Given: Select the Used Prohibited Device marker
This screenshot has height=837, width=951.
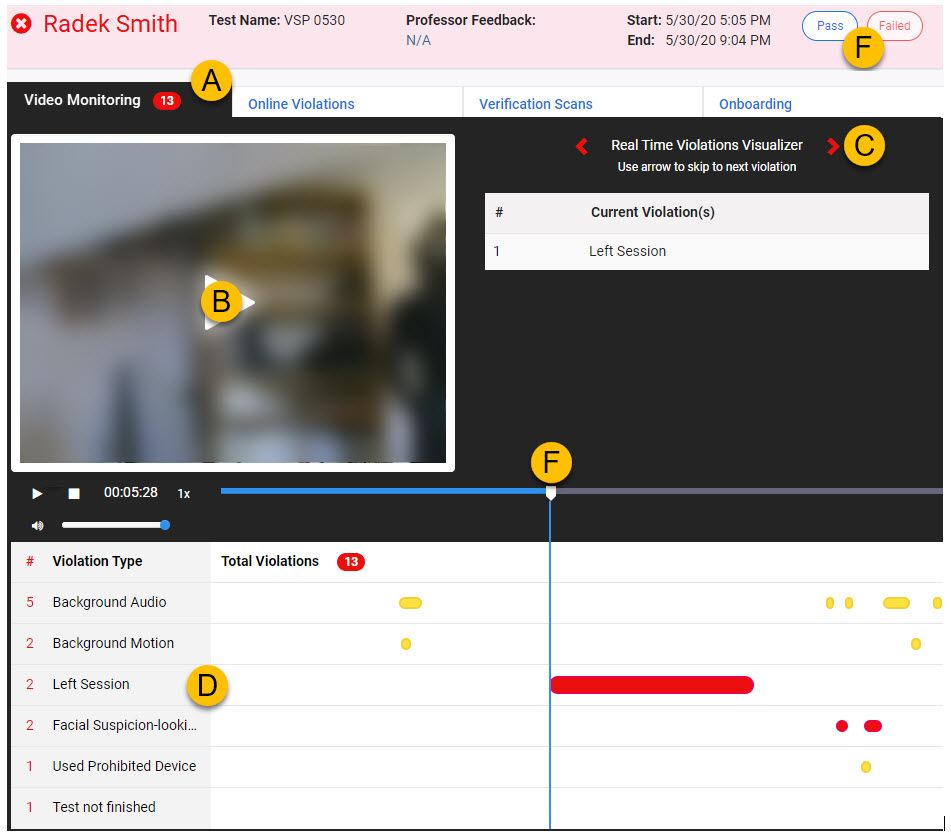Looking at the screenshot, I should tap(865, 767).
